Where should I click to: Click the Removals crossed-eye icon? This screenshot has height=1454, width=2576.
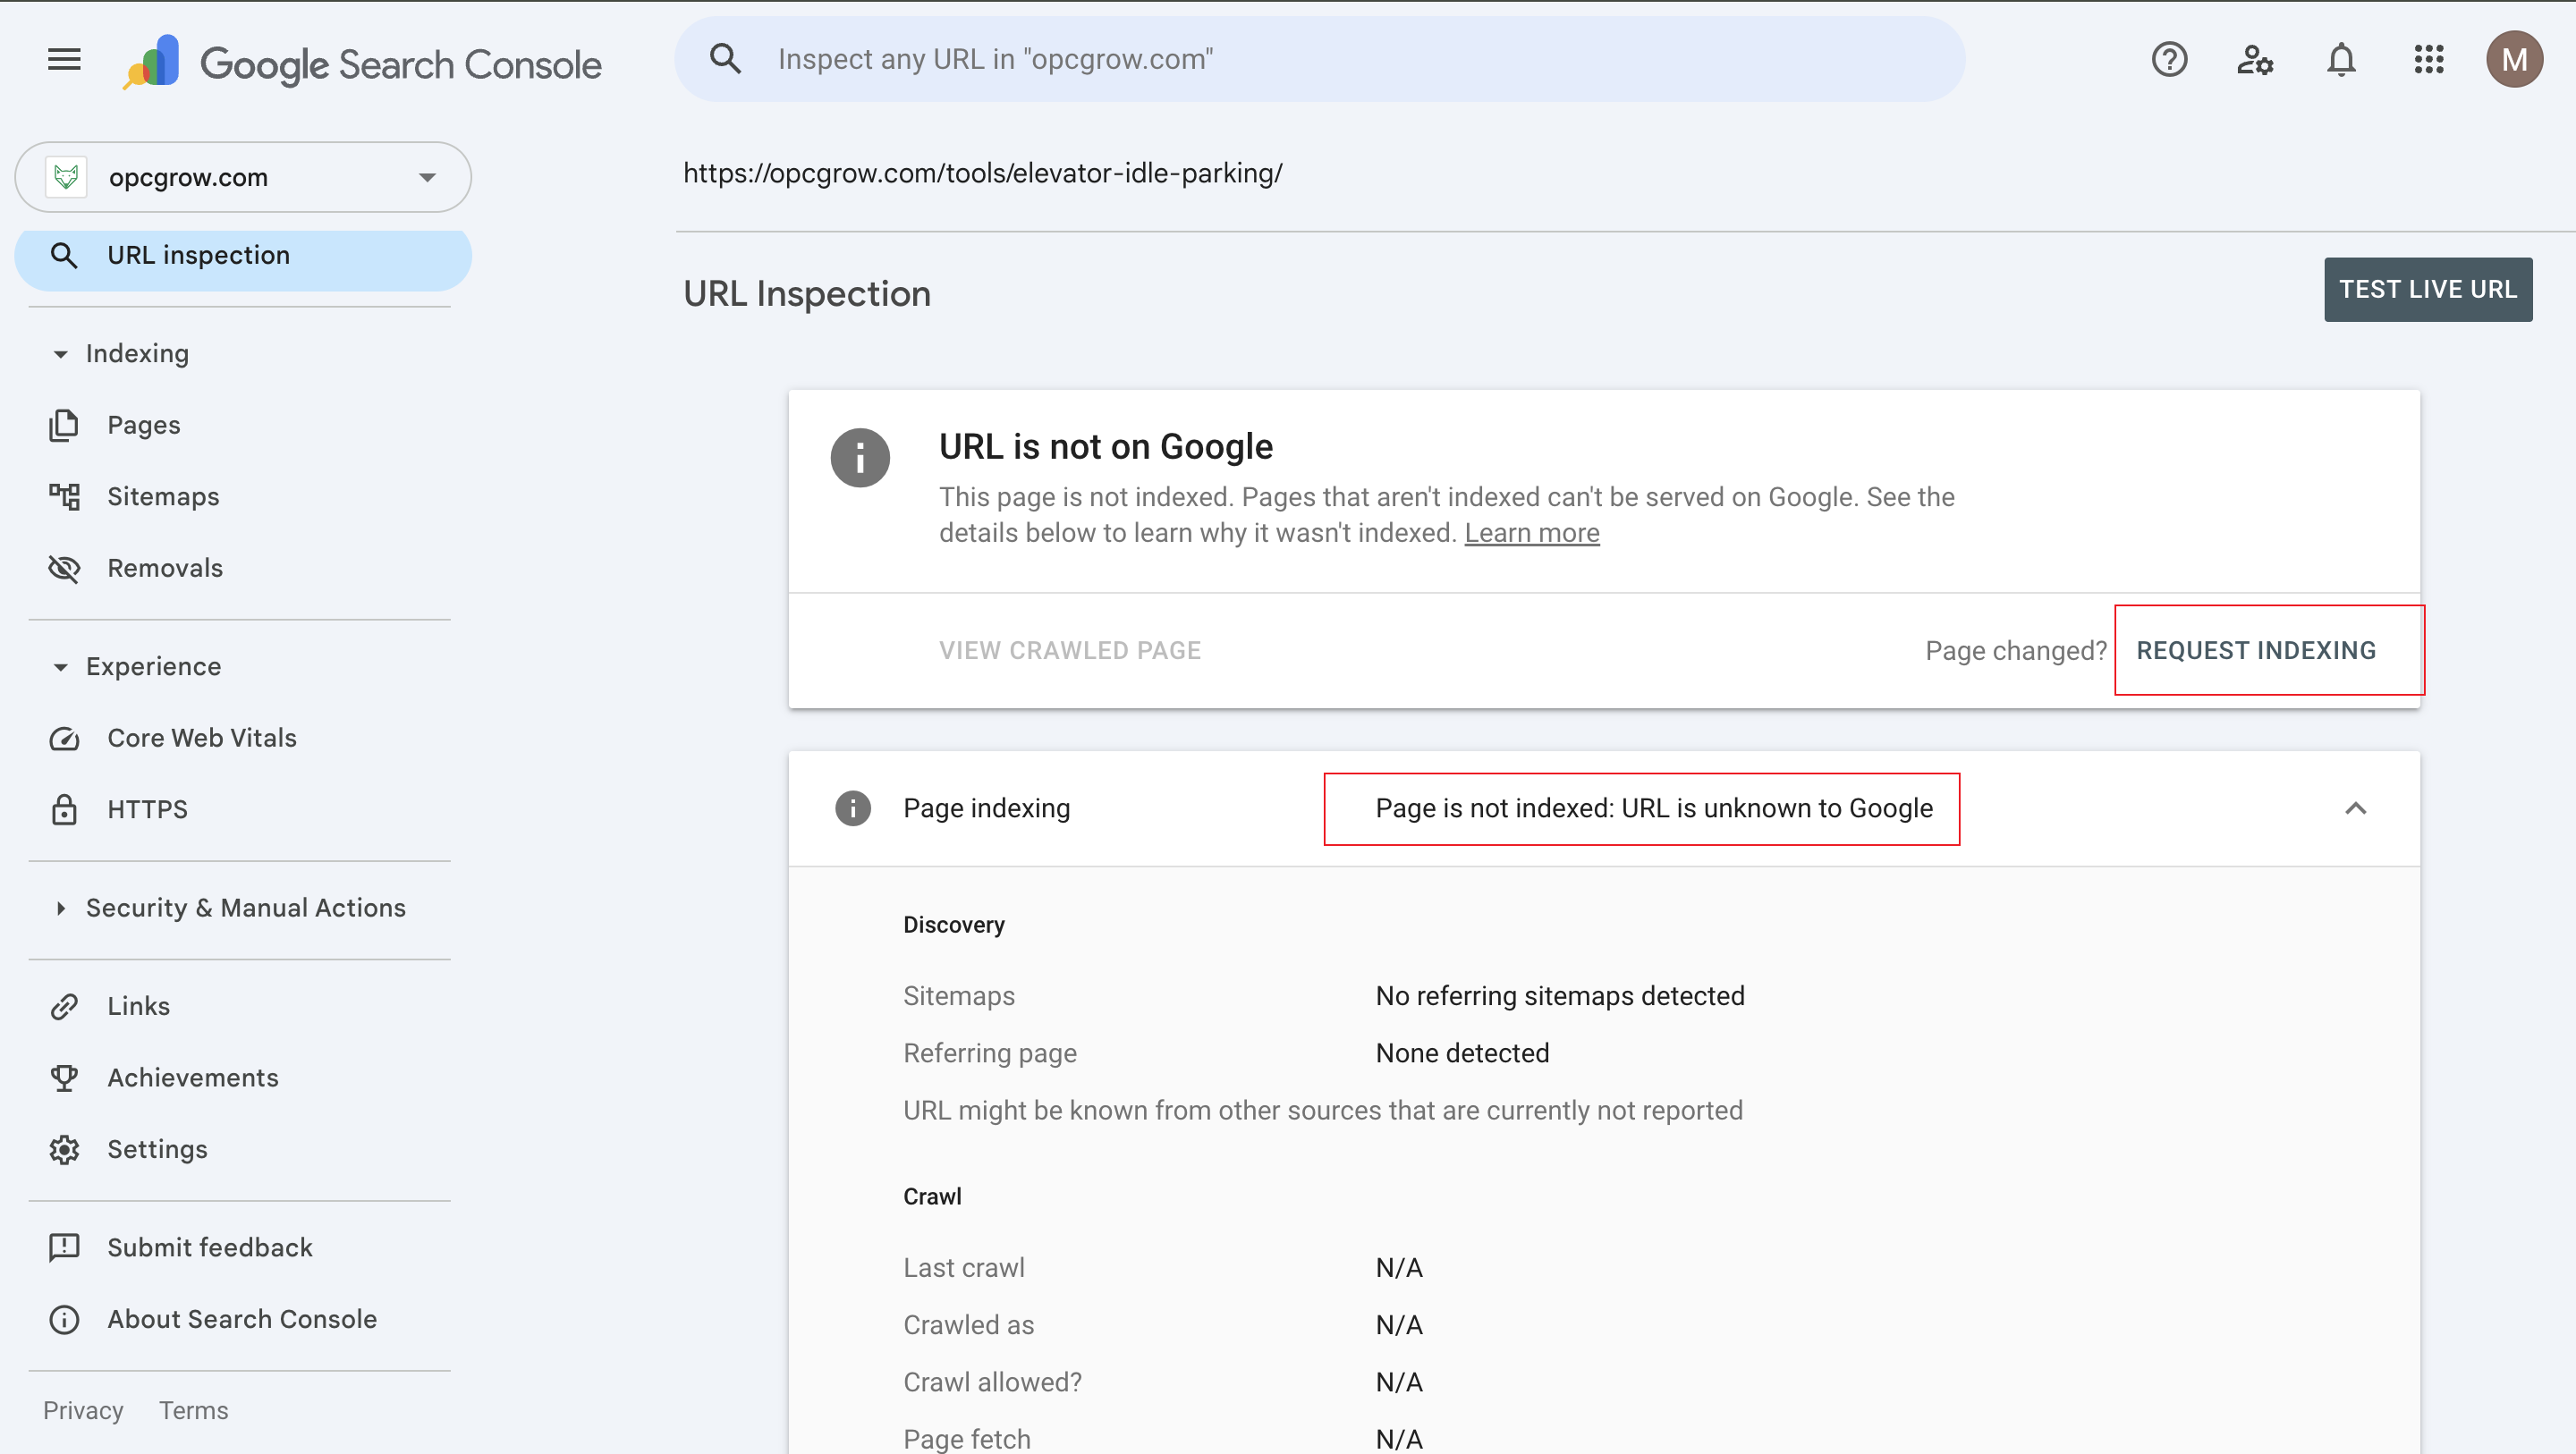point(64,568)
